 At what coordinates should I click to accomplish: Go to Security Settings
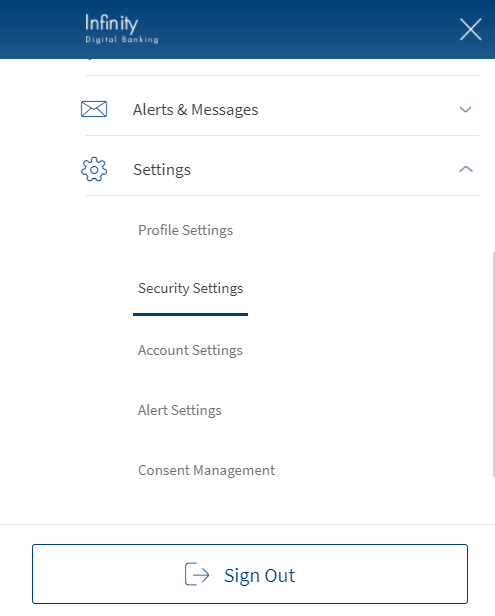click(x=191, y=288)
